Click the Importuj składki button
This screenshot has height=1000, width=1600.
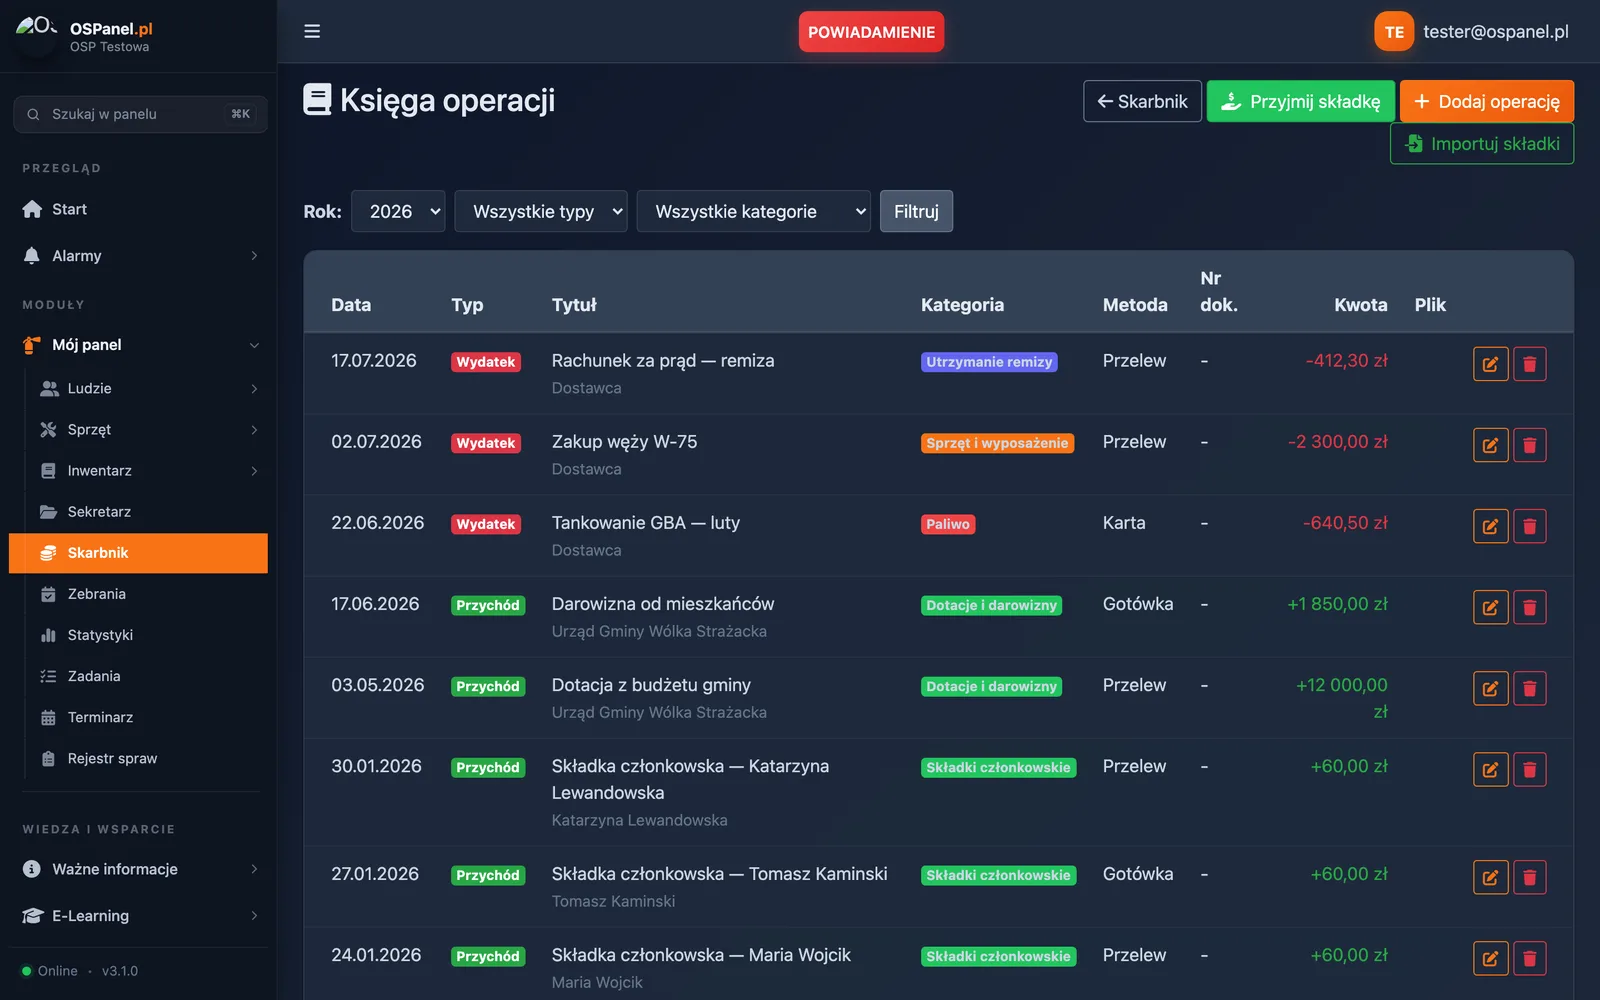[1482, 143]
